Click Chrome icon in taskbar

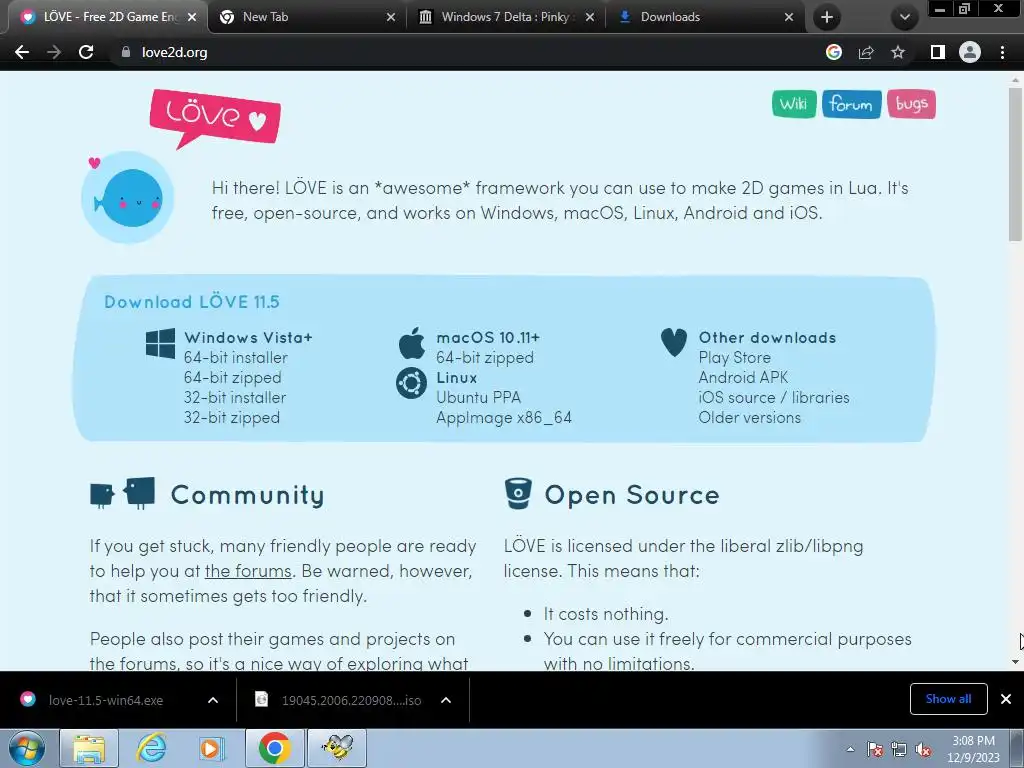(x=275, y=748)
